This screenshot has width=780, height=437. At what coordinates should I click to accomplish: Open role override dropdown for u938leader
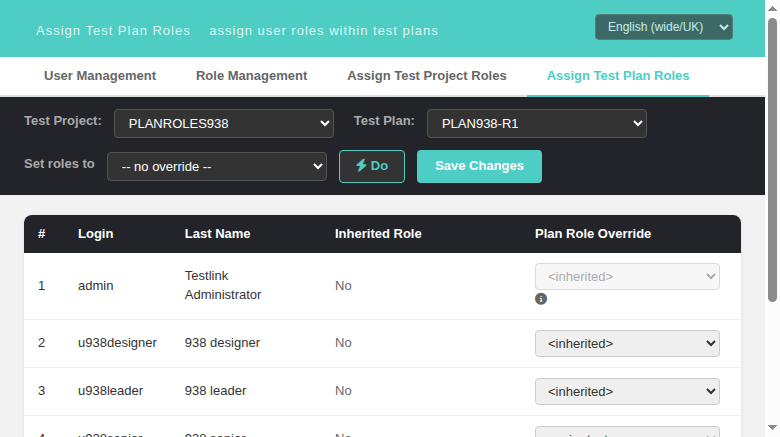pos(627,391)
